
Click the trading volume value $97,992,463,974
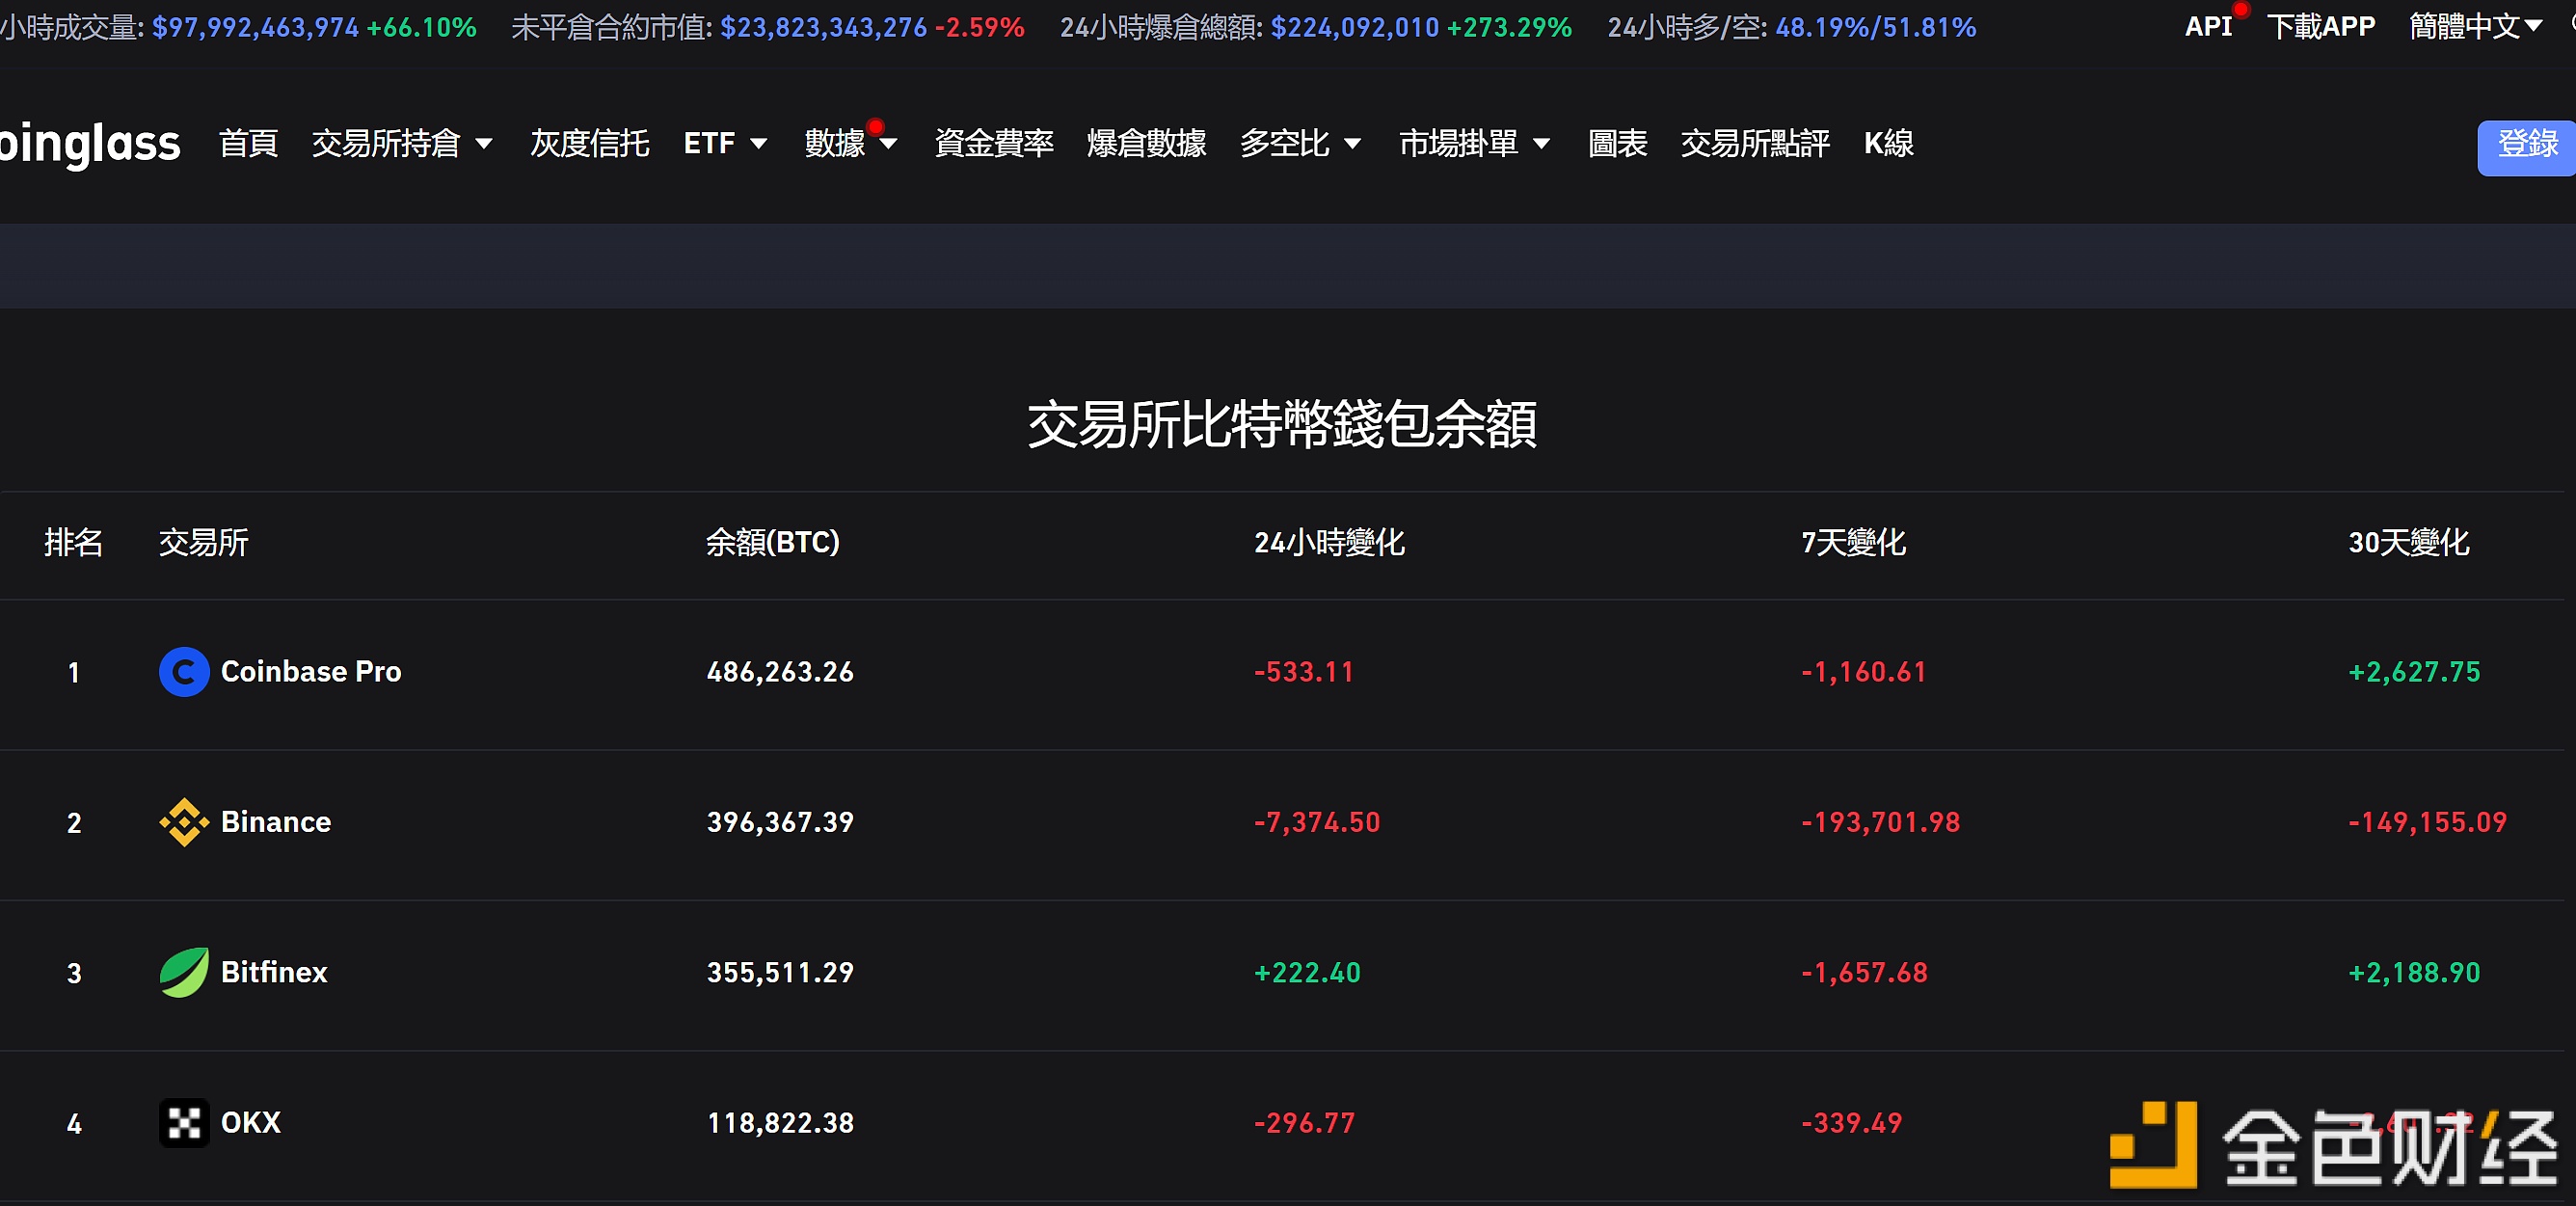tap(255, 27)
